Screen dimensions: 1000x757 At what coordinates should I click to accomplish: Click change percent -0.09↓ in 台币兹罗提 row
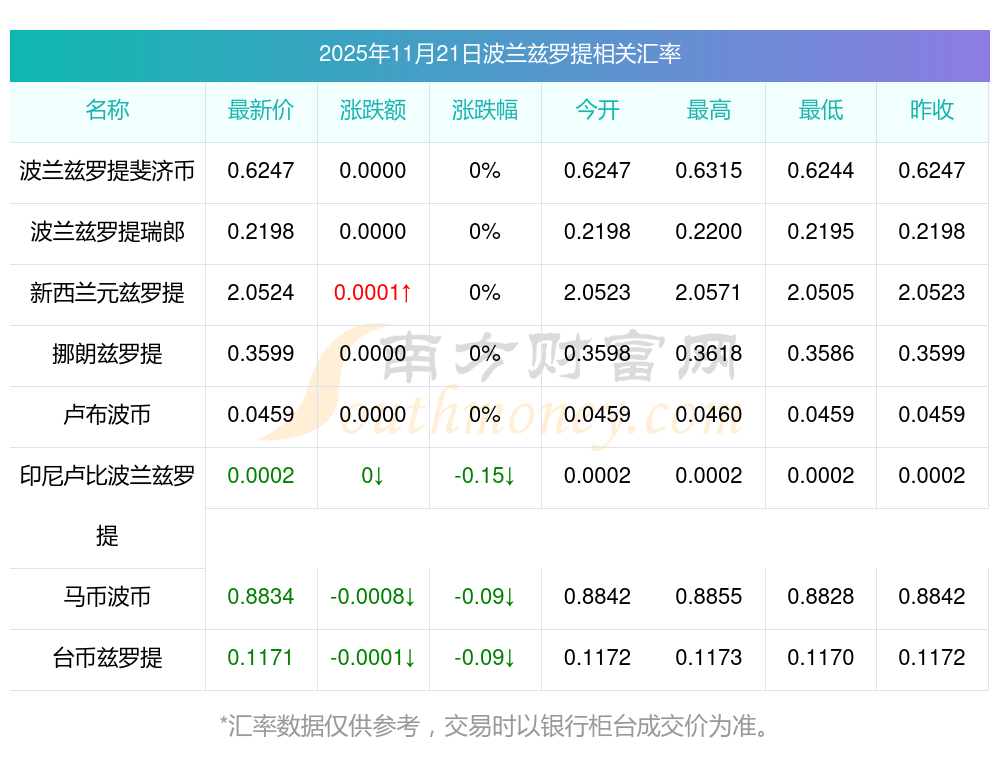pyautogui.click(x=485, y=658)
